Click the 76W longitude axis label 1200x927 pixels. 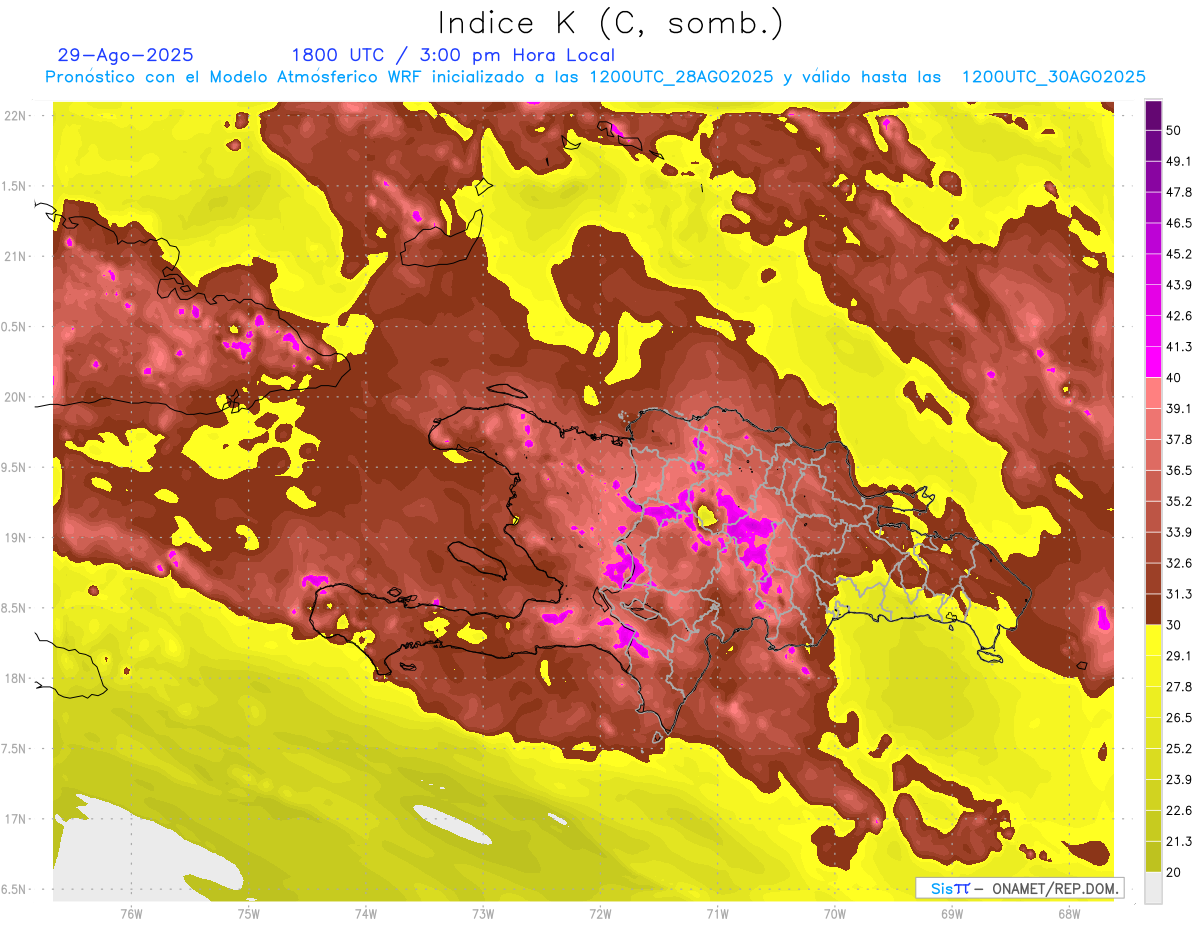click(x=131, y=913)
